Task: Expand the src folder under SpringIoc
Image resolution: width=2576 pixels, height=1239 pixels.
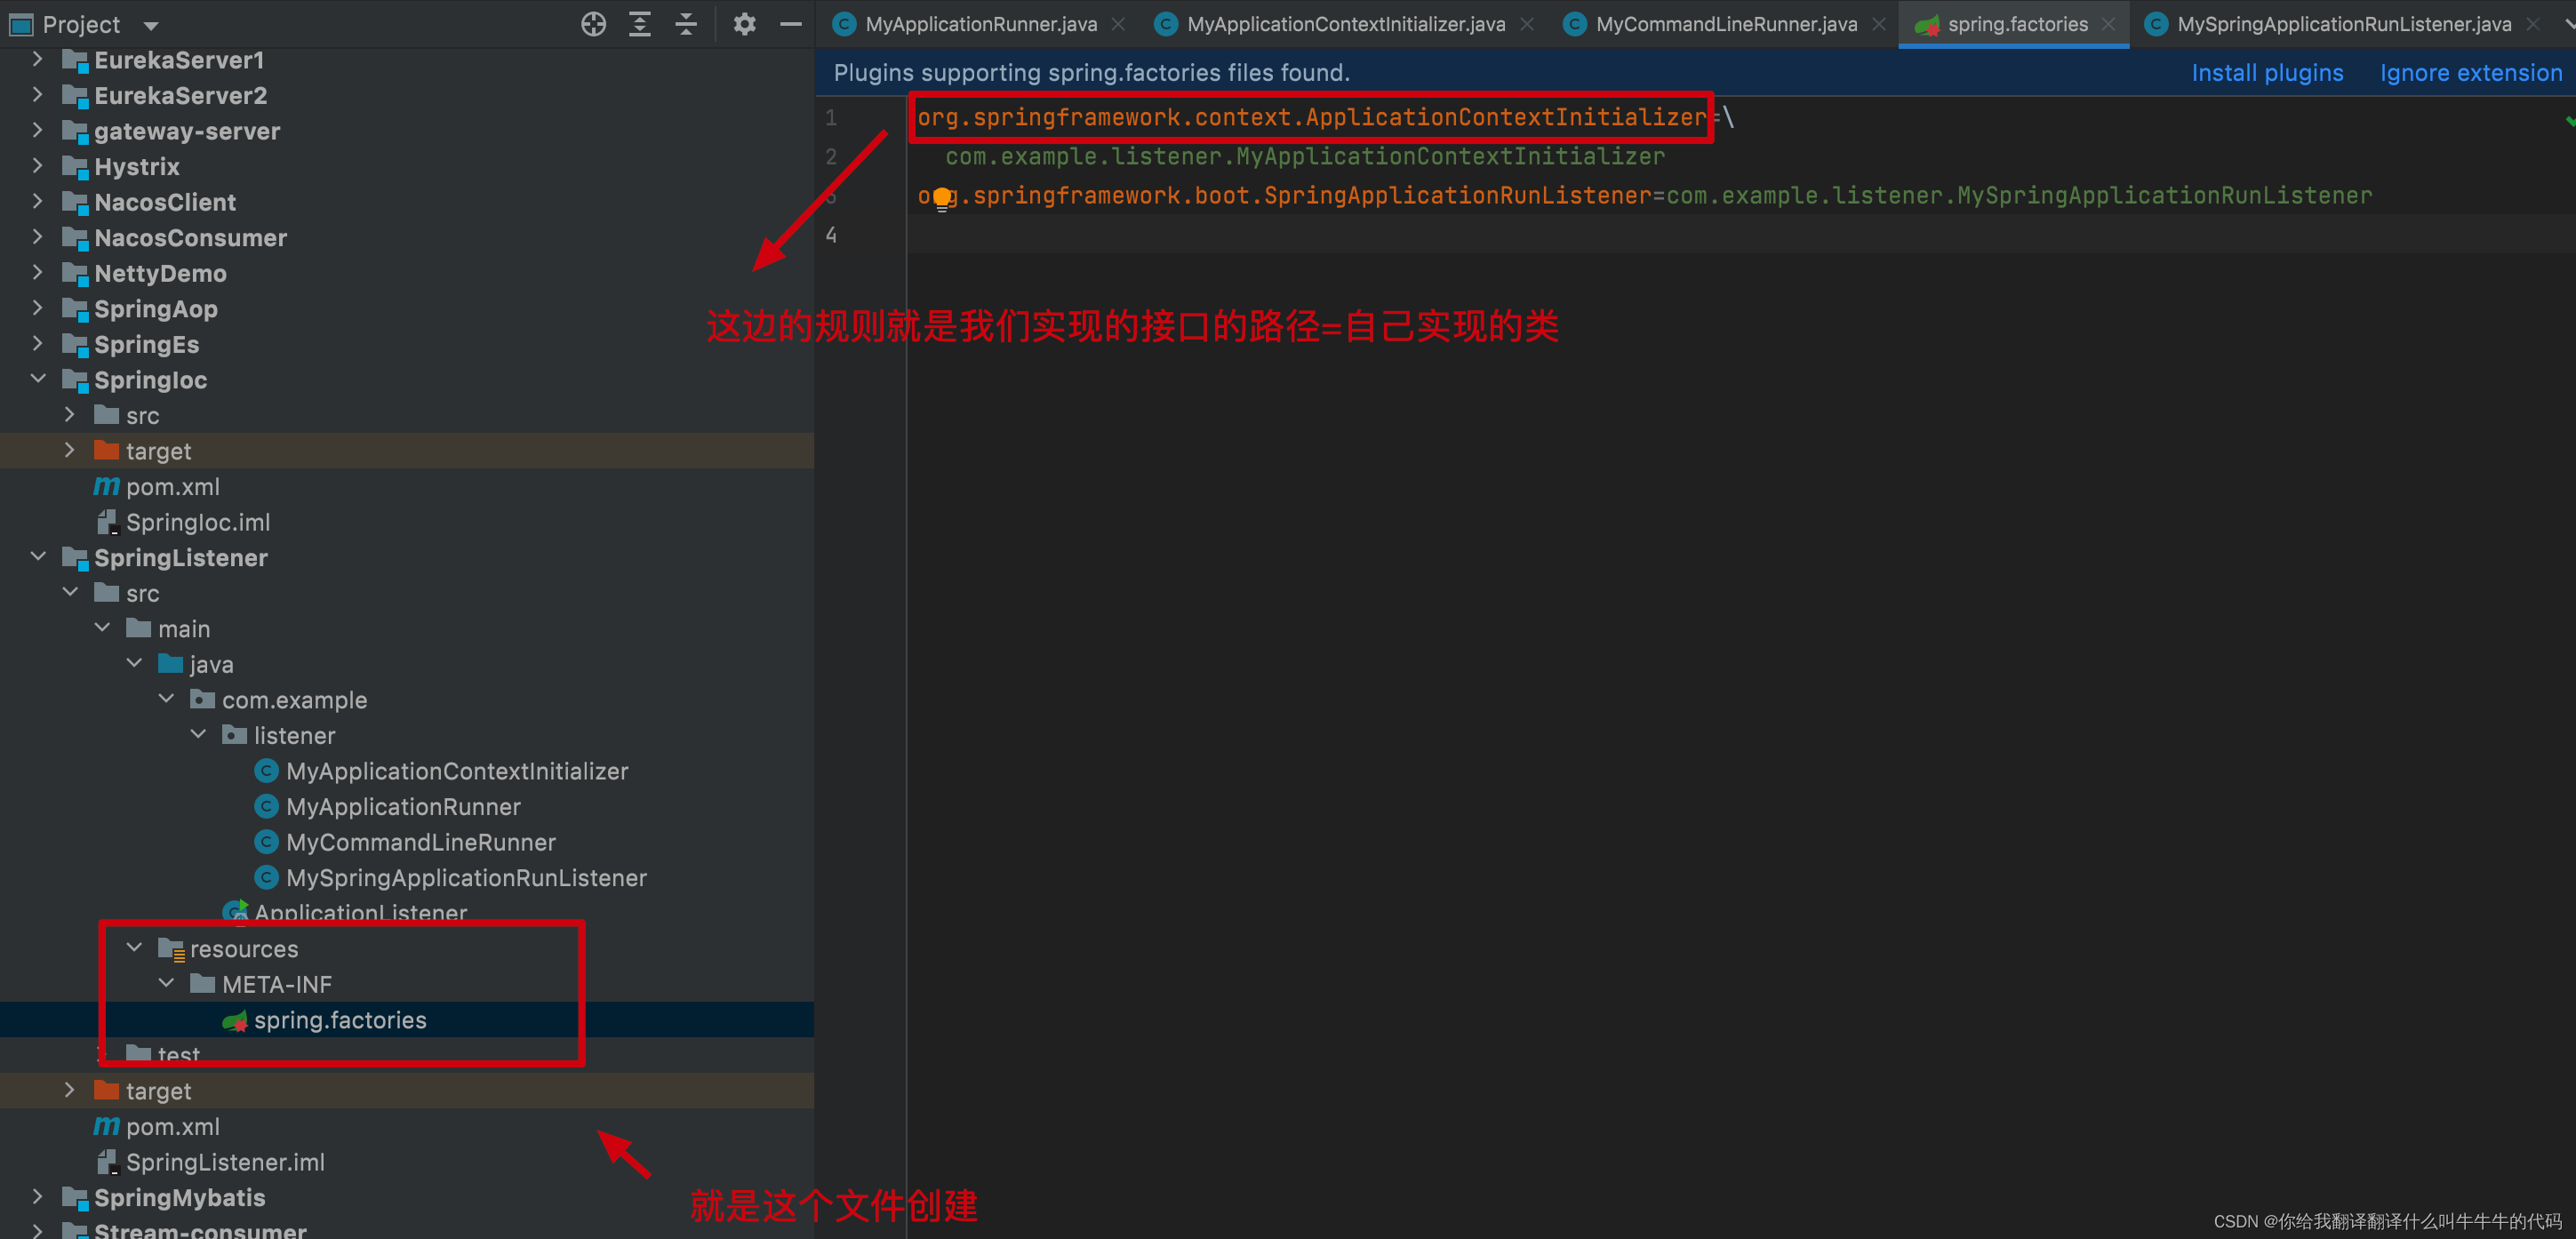Action: coord(69,414)
